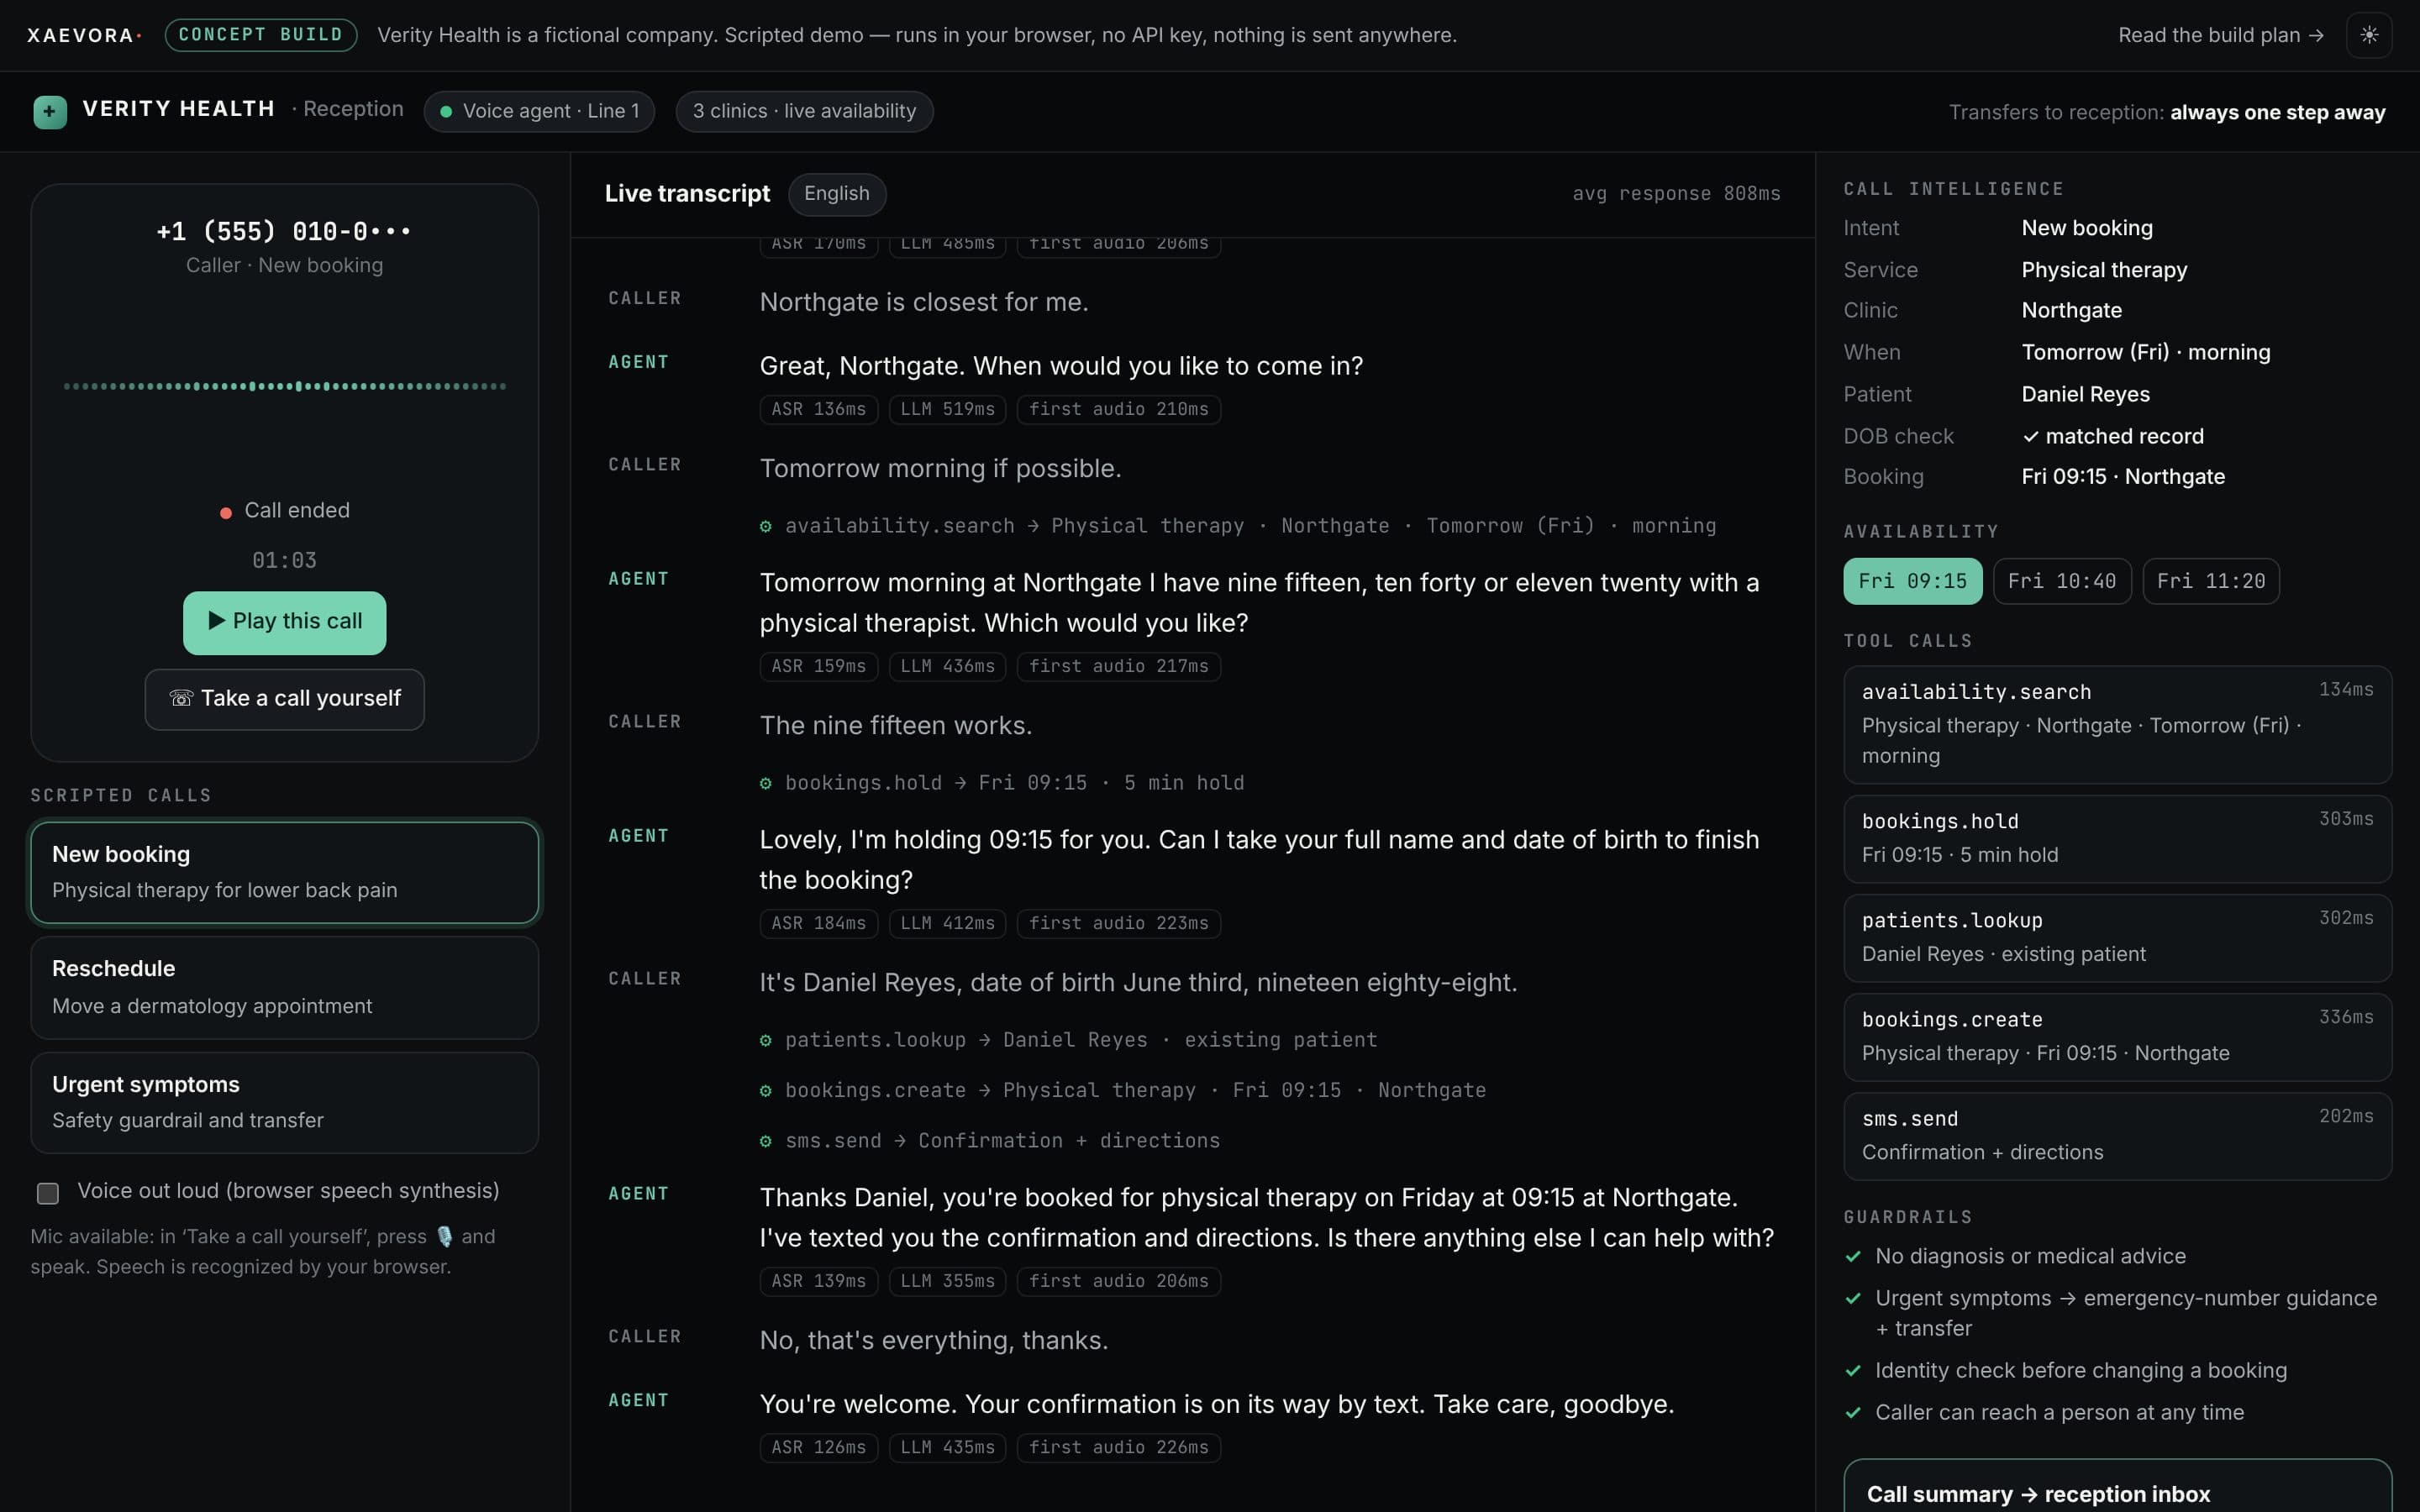Click the ASR 136ms latency chip
The image size is (2420, 1512).
(818, 409)
